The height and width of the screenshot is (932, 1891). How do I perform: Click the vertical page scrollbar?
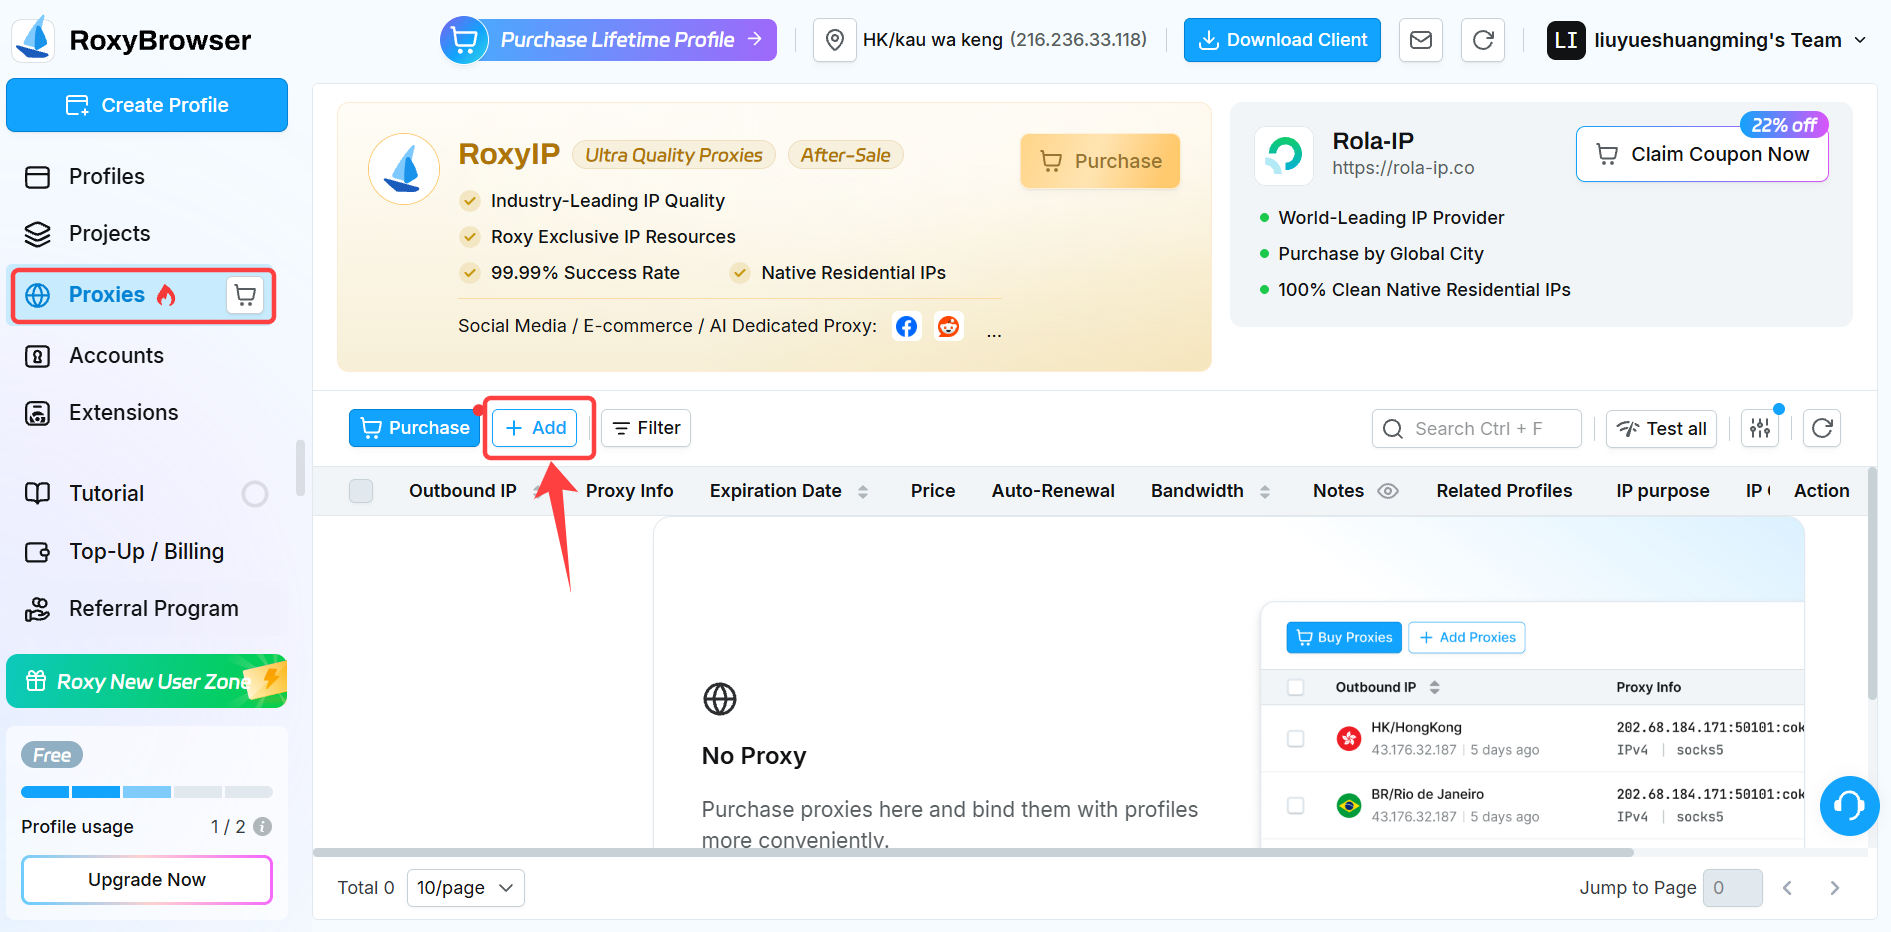(1872, 583)
